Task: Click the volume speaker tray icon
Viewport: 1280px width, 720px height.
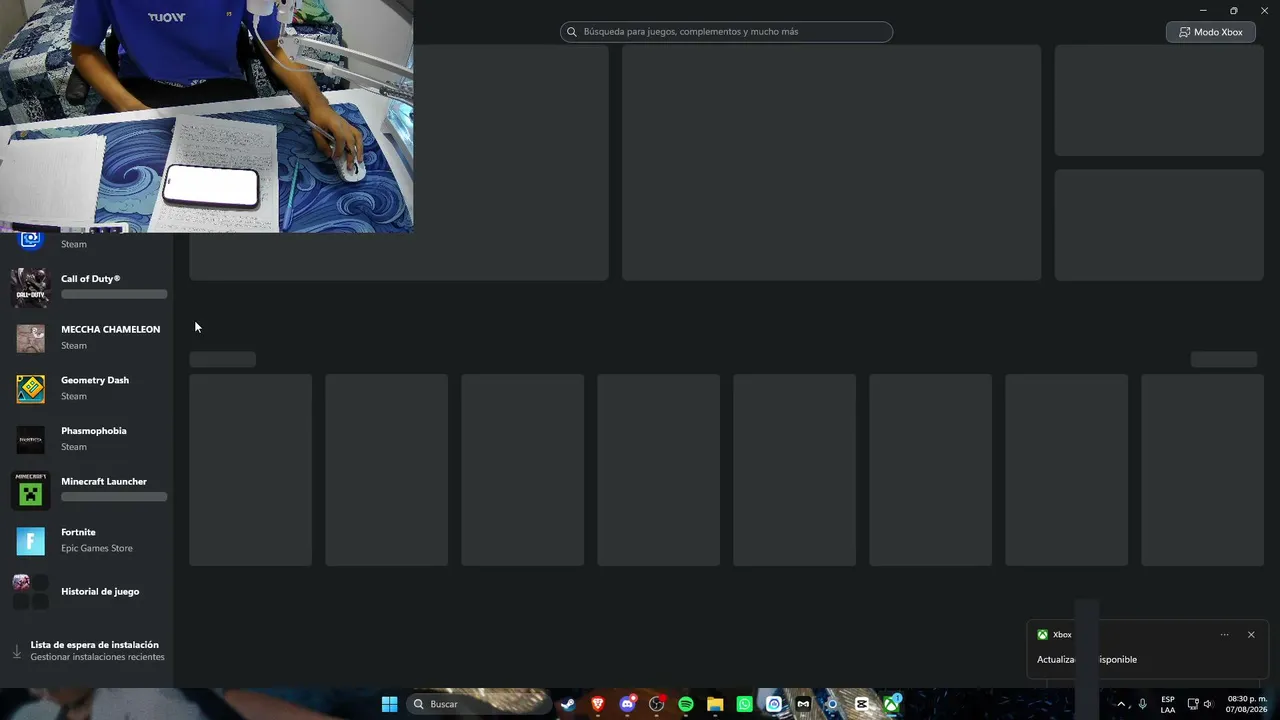Action: click(x=1208, y=704)
